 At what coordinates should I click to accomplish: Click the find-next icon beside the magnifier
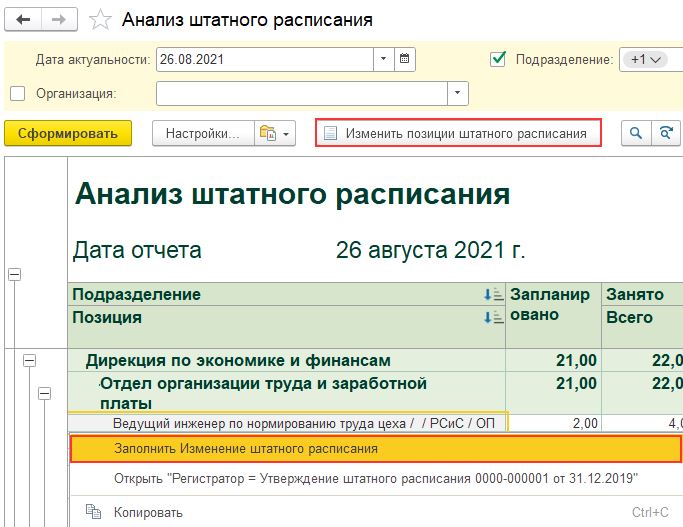click(666, 133)
